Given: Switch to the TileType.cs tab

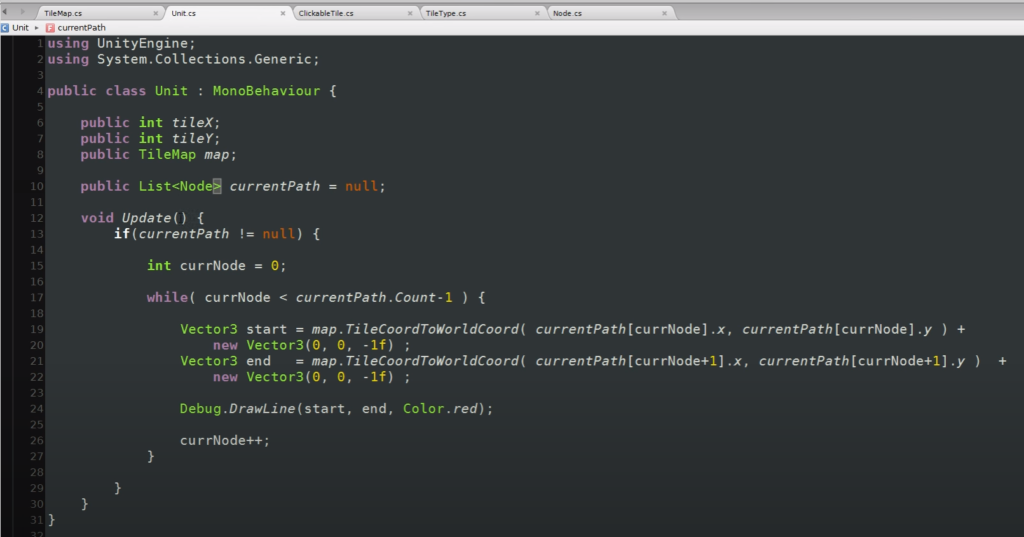Looking at the screenshot, I should (x=445, y=13).
